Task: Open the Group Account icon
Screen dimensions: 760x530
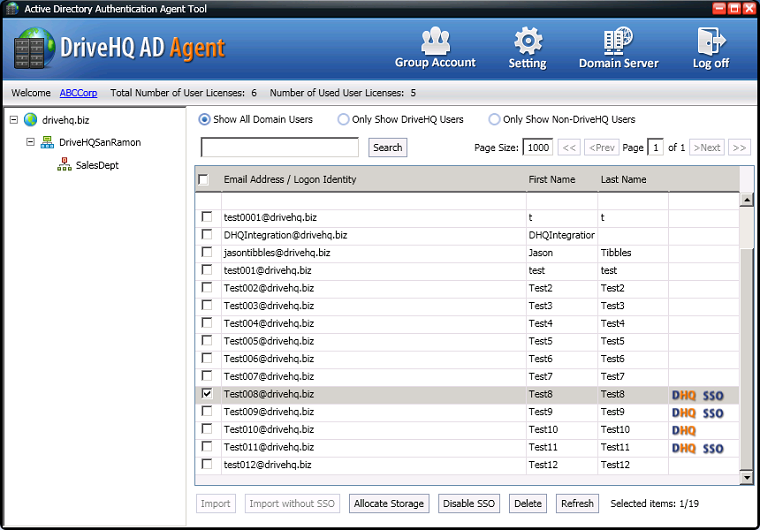Action: [435, 41]
